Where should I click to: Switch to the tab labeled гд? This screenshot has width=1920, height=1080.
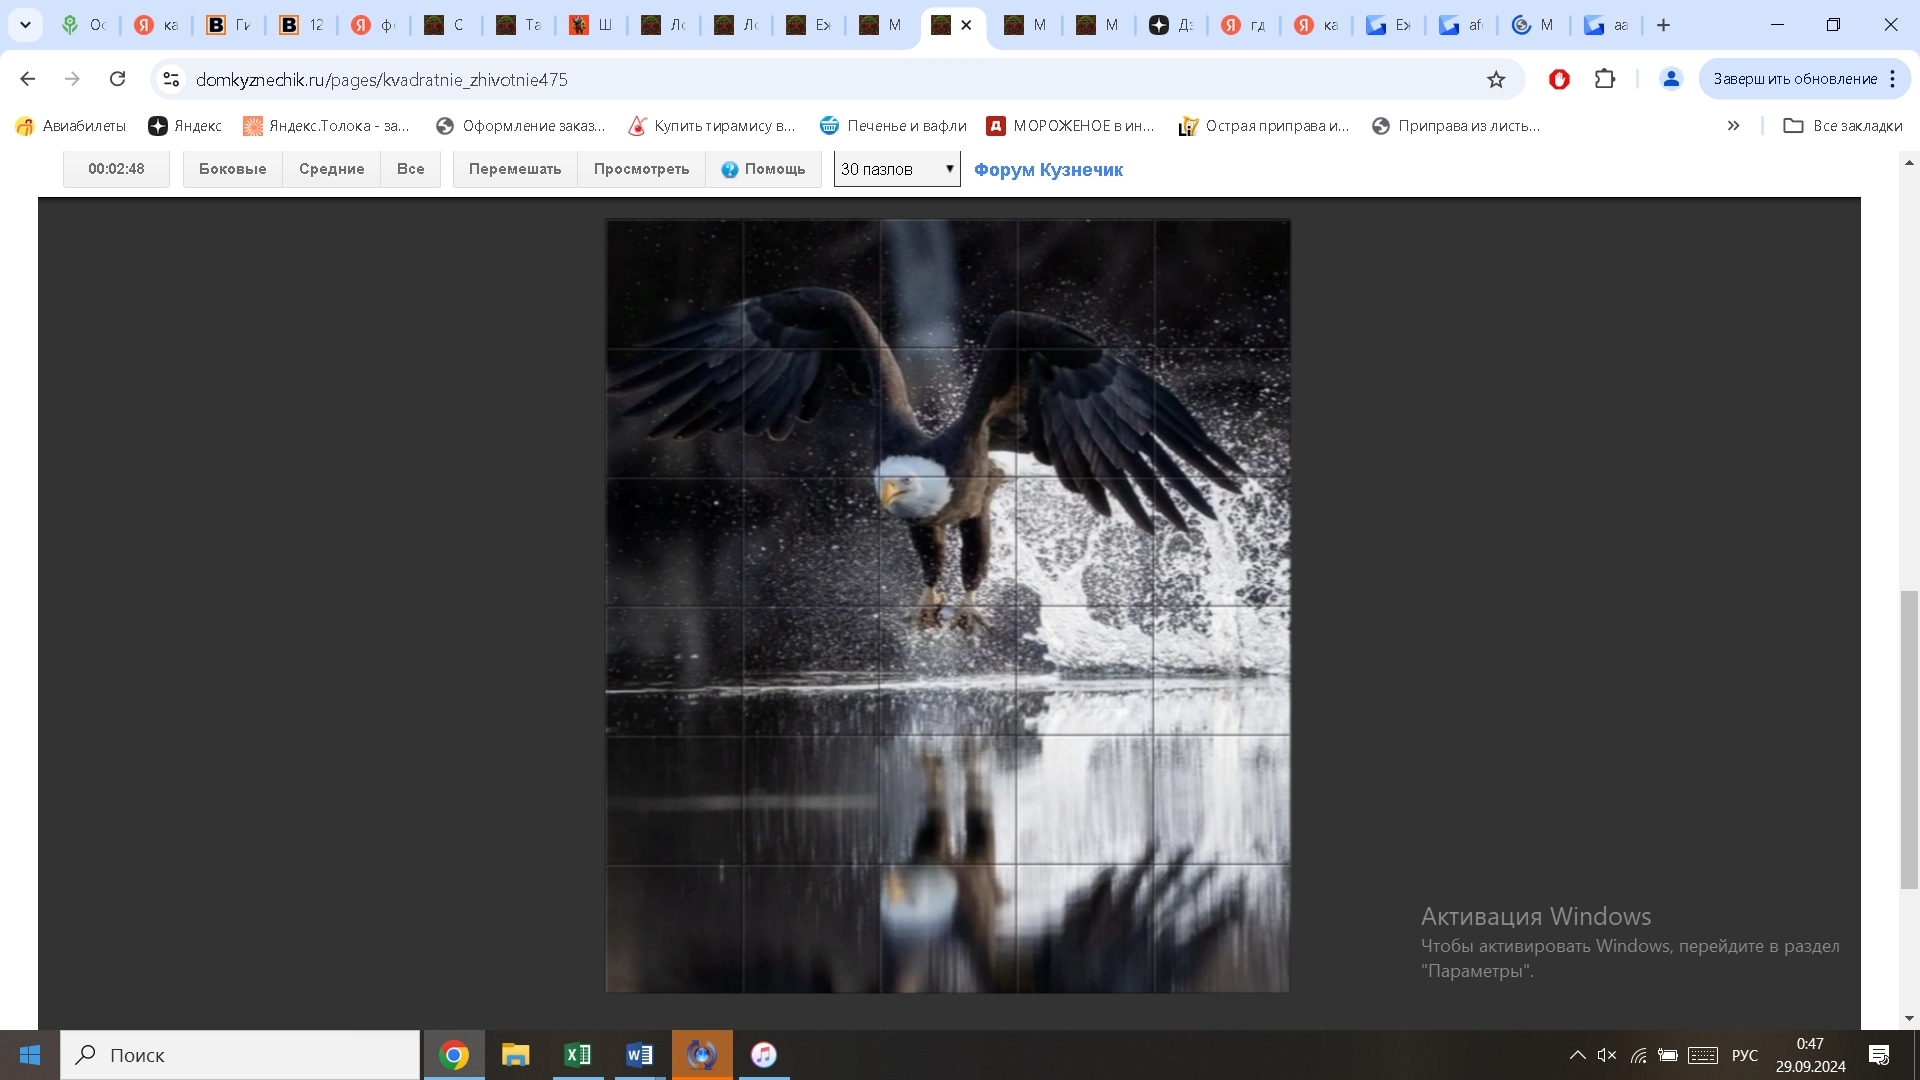click(1244, 25)
